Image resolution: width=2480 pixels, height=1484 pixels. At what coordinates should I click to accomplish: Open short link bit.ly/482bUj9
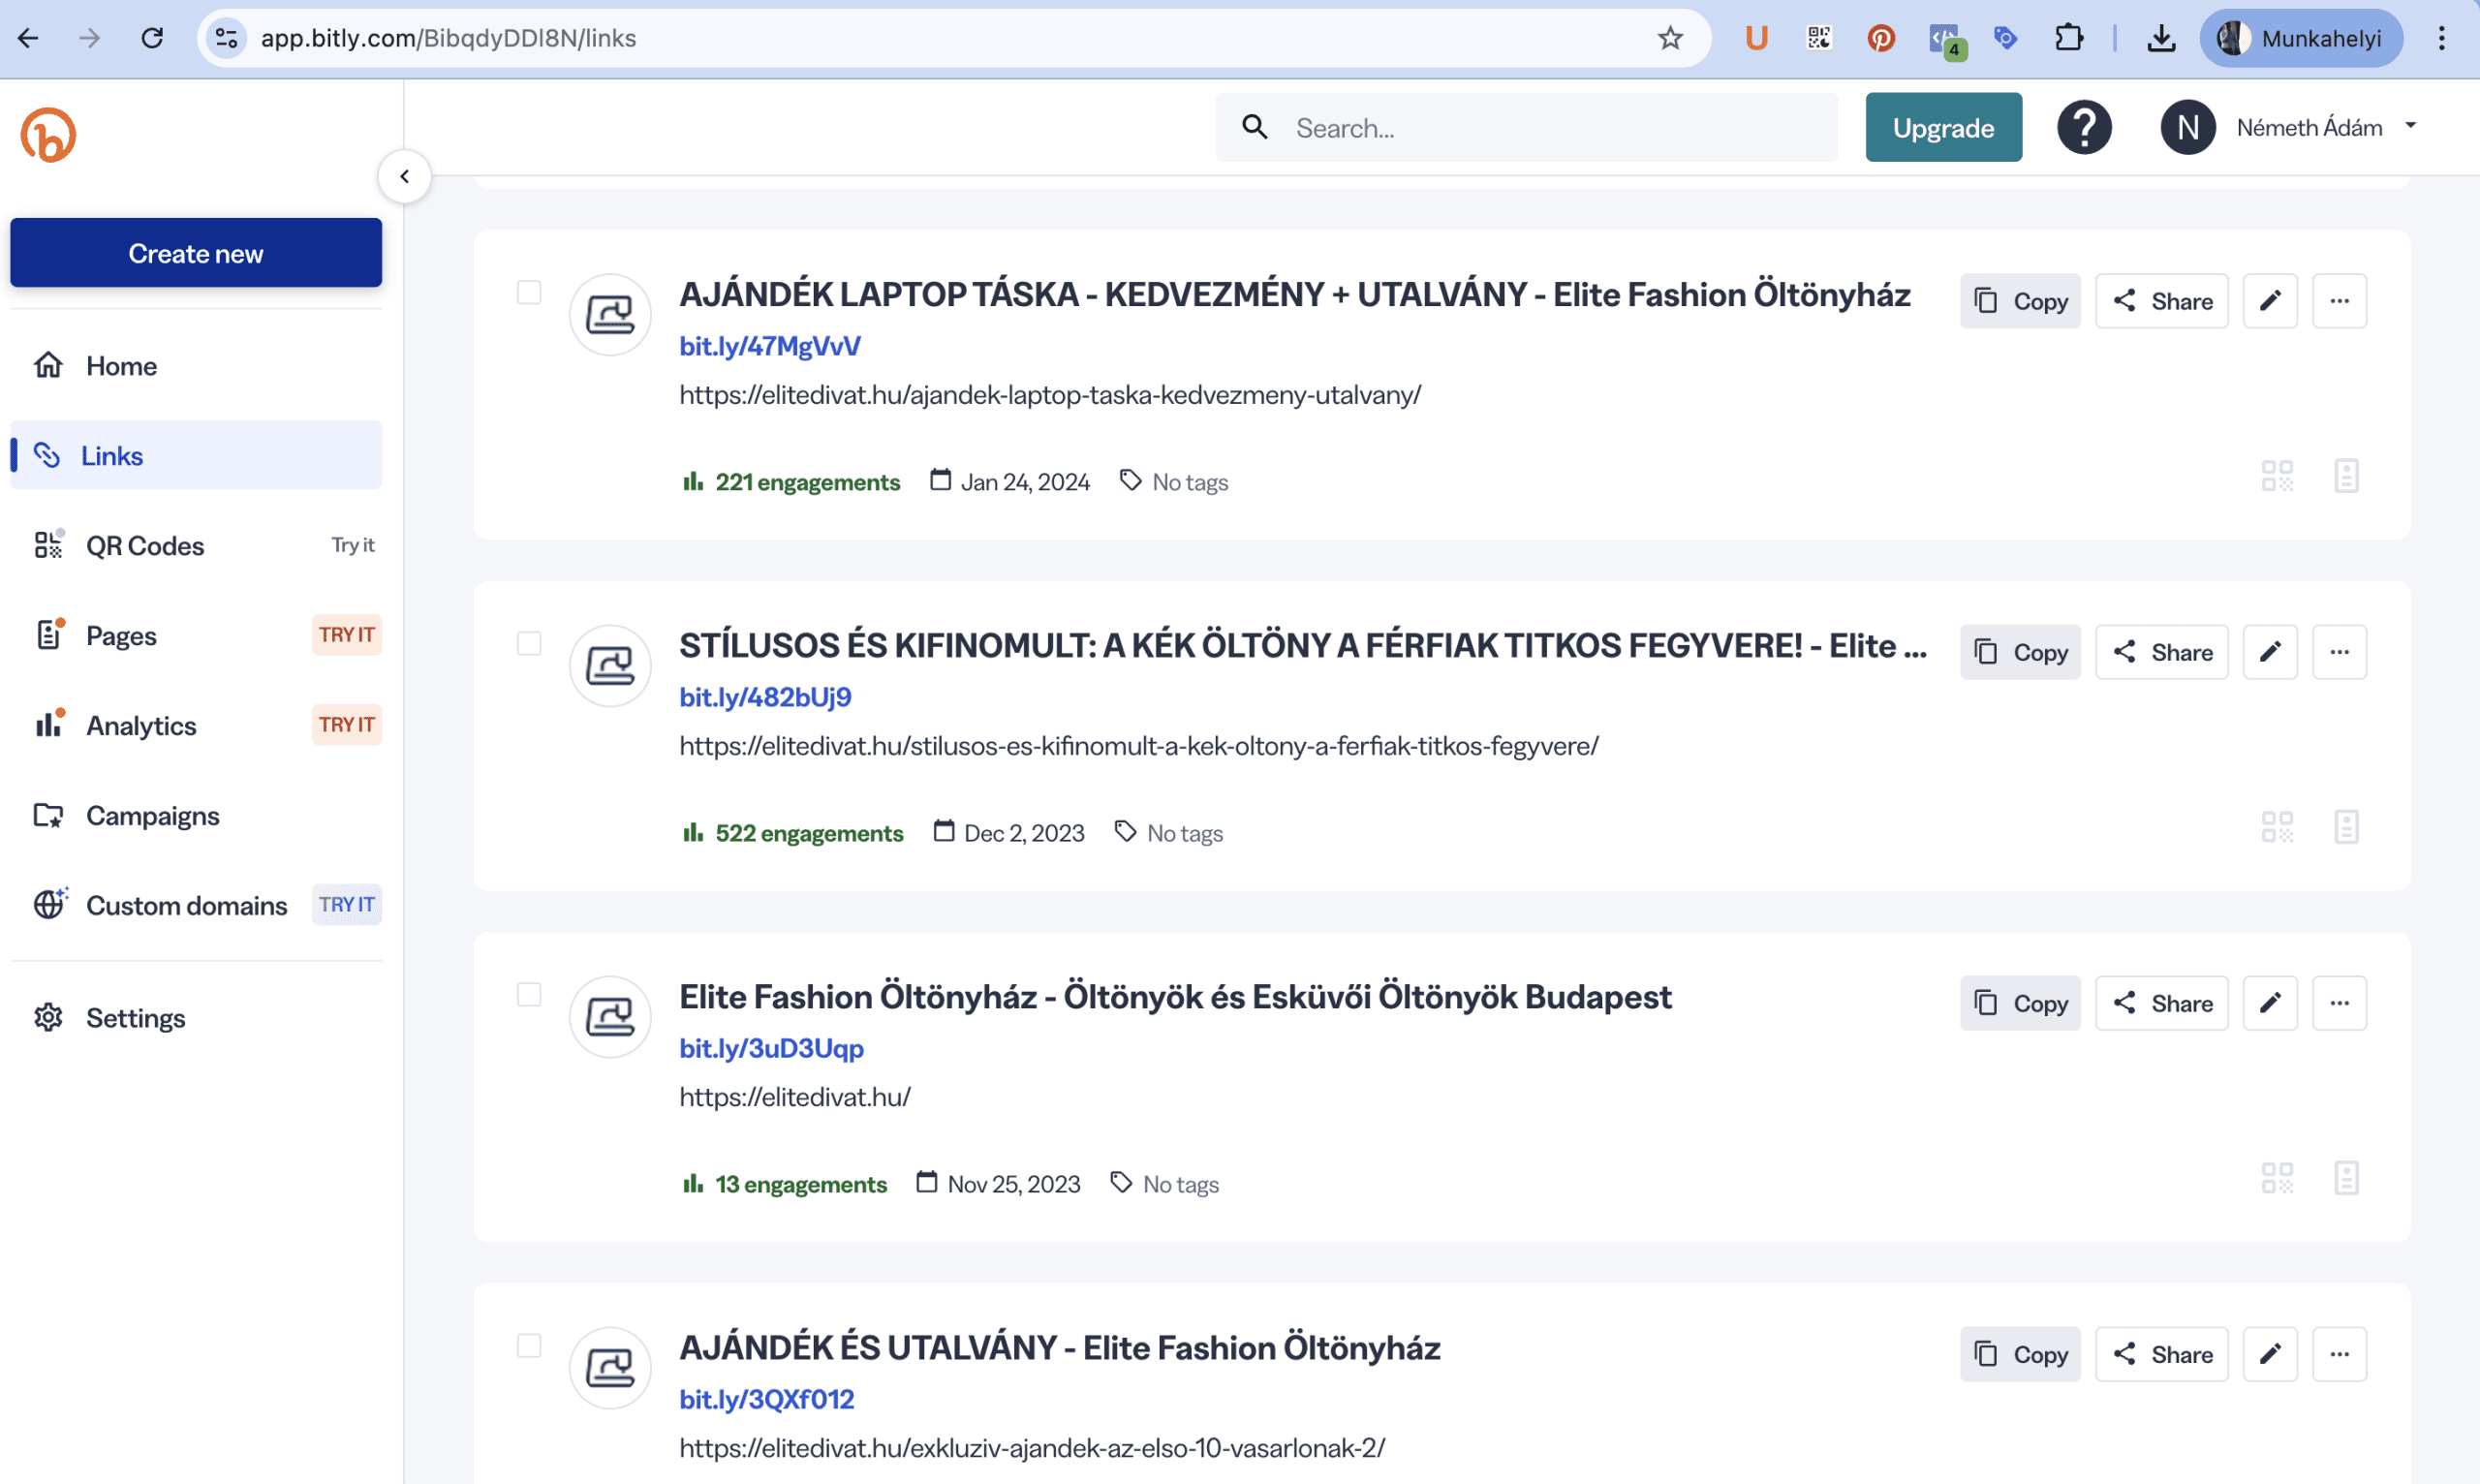(x=765, y=697)
